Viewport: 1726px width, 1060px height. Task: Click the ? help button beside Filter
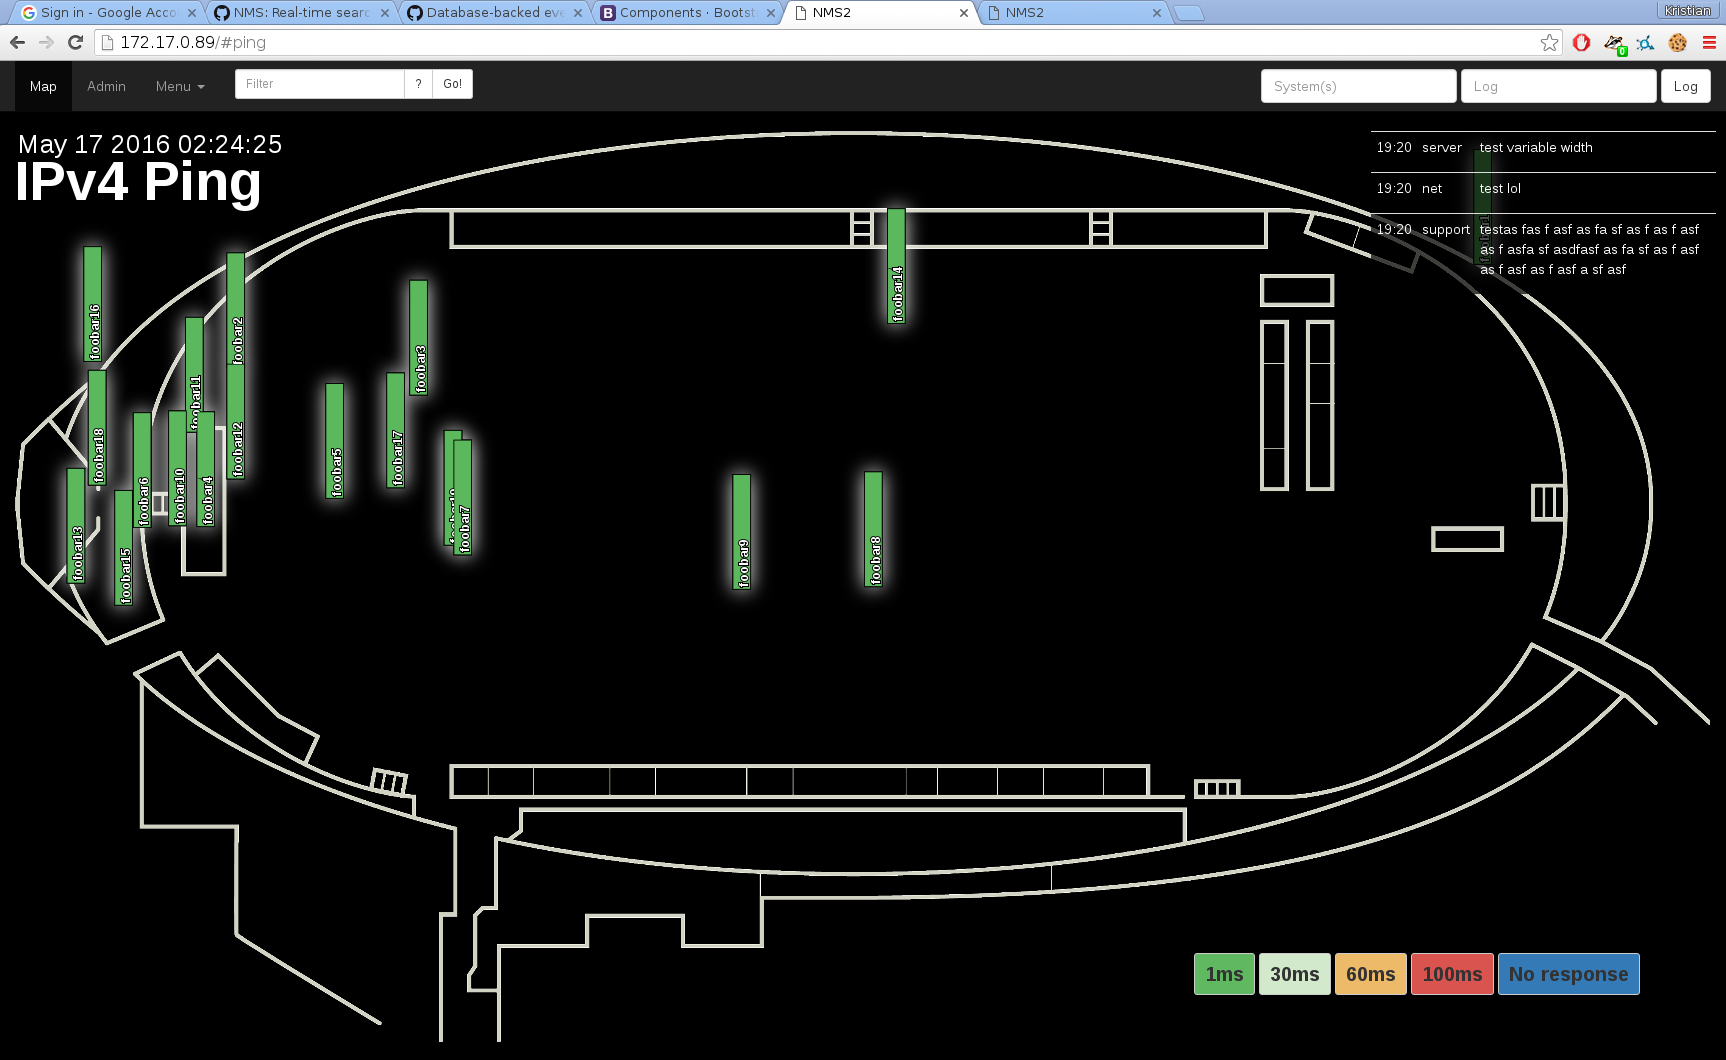click(x=418, y=84)
